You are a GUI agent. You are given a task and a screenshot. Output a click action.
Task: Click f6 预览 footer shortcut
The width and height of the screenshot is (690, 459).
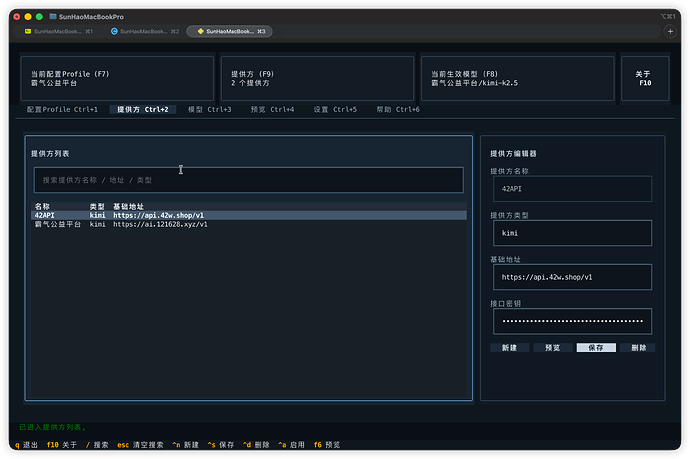point(327,445)
